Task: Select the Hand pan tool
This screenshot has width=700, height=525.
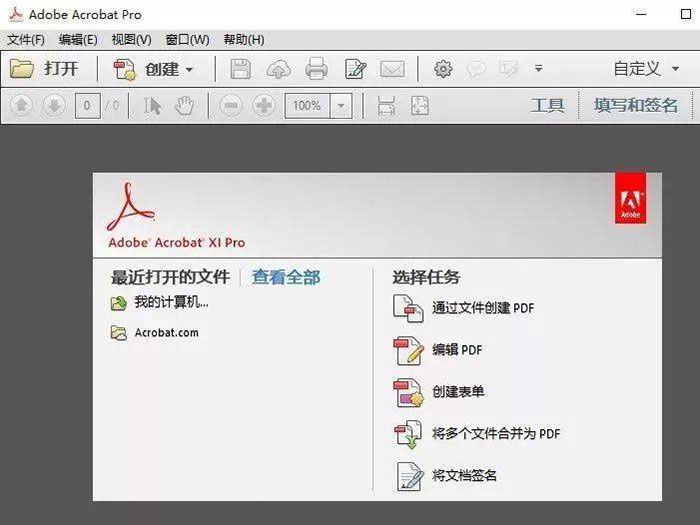Action: coord(184,106)
